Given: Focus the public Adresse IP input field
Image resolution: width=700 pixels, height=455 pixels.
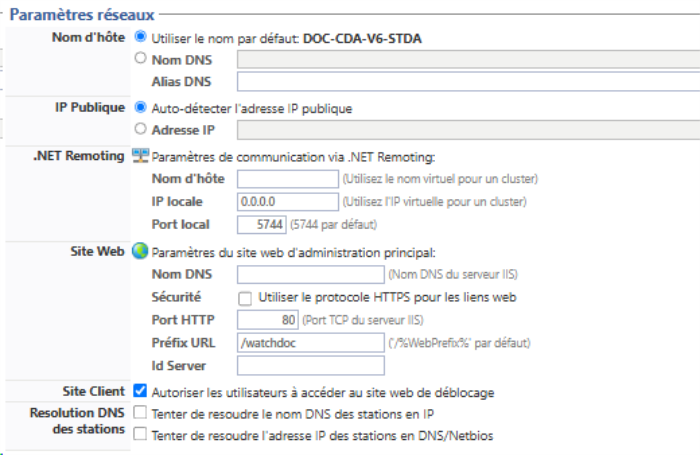Looking at the screenshot, I should tap(466, 130).
